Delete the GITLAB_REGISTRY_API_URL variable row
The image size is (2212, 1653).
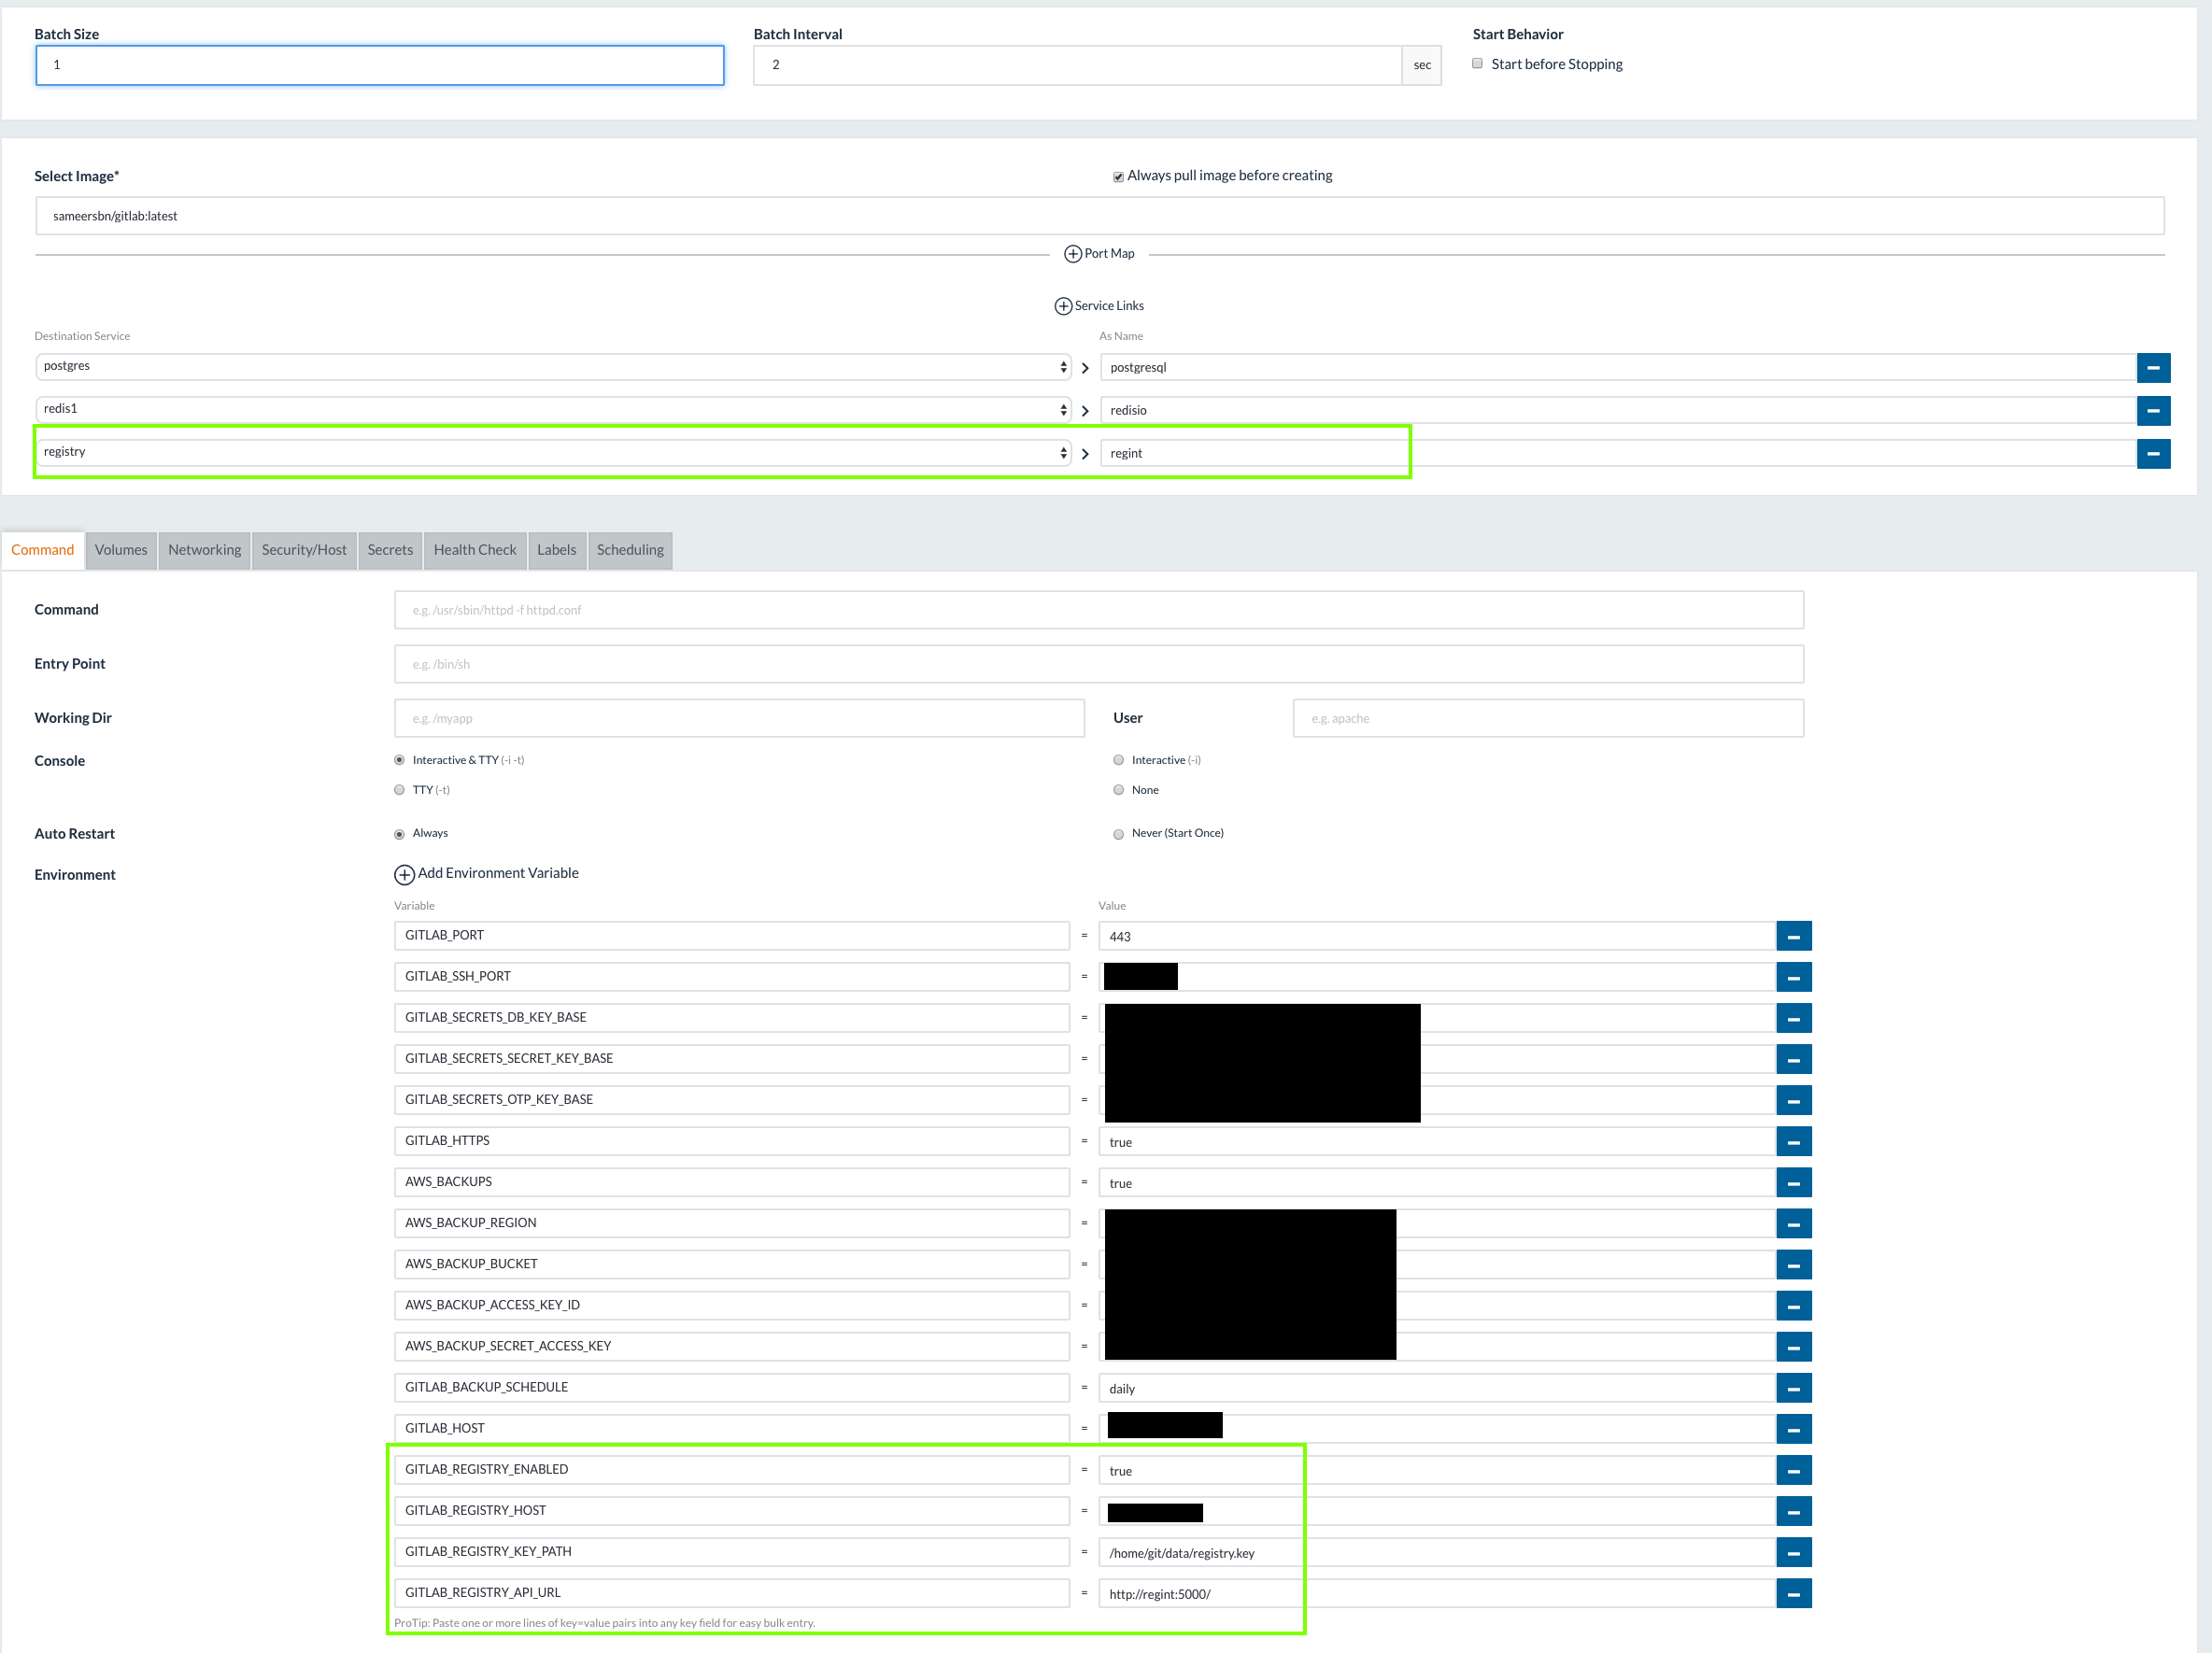pos(1793,1593)
